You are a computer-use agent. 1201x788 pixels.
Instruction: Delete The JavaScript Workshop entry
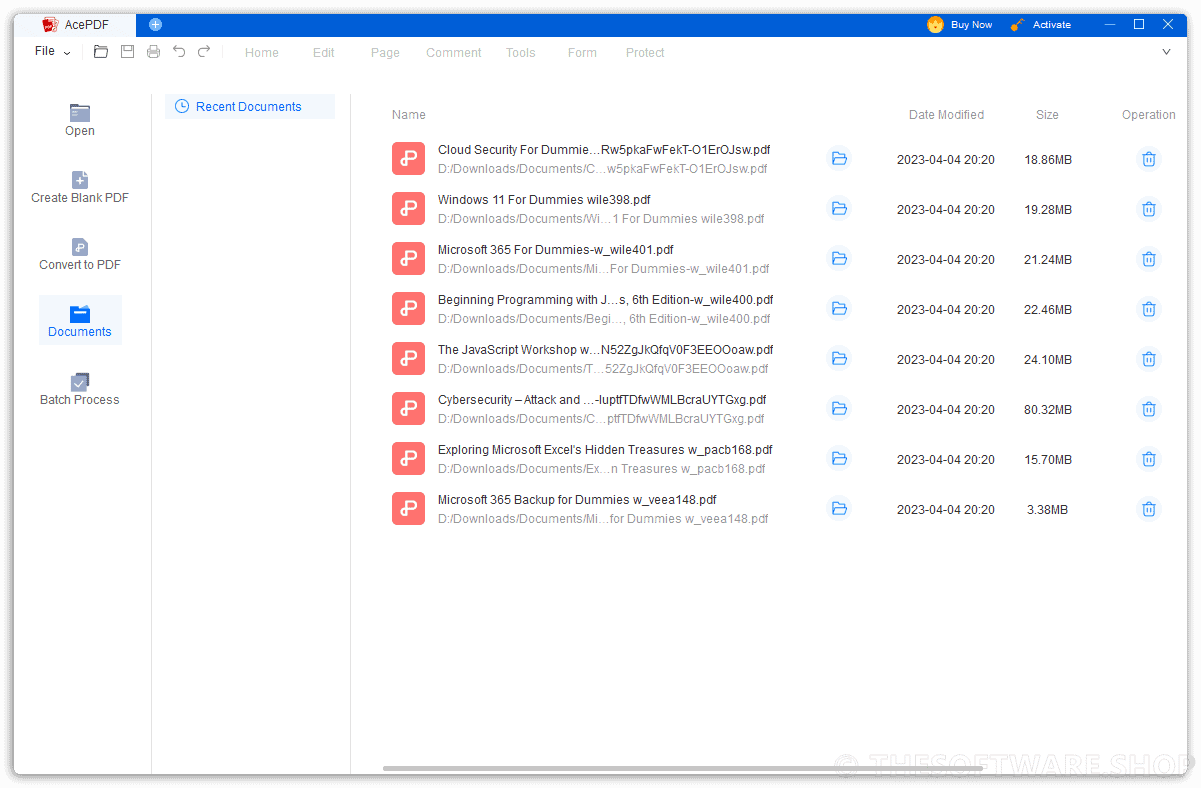1149,359
